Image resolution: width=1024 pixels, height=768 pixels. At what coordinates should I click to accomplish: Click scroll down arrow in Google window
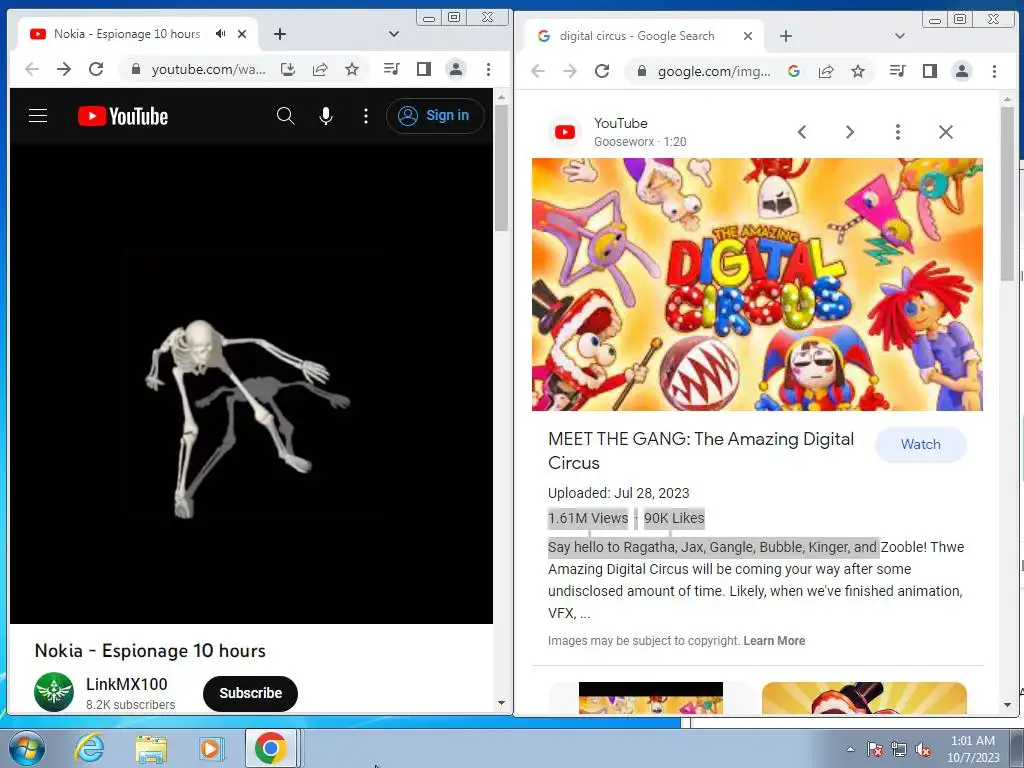click(x=1007, y=705)
